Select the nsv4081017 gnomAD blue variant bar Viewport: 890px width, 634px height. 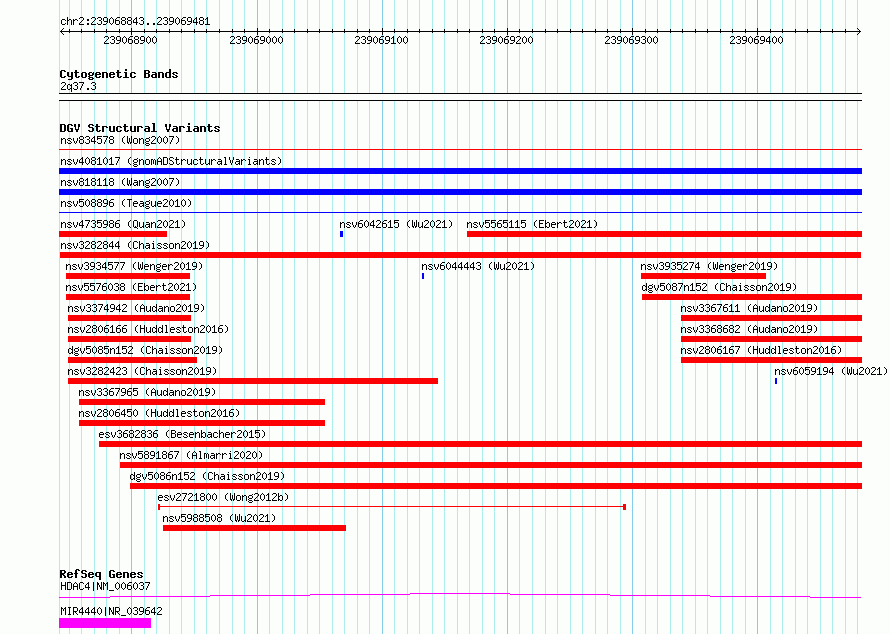point(460,171)
